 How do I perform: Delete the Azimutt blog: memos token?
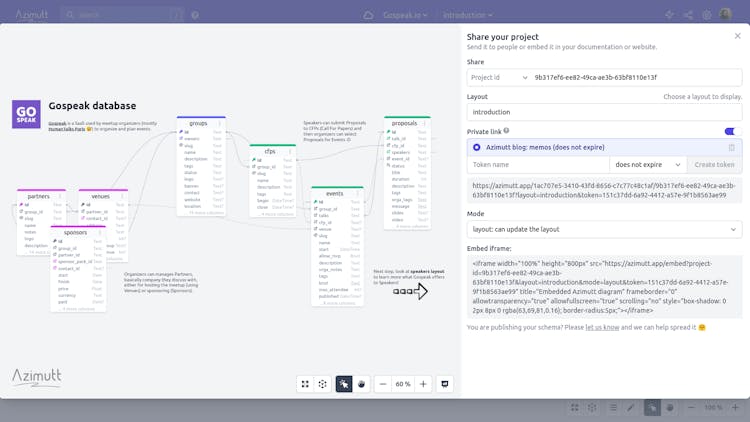[x=731, y=147]
